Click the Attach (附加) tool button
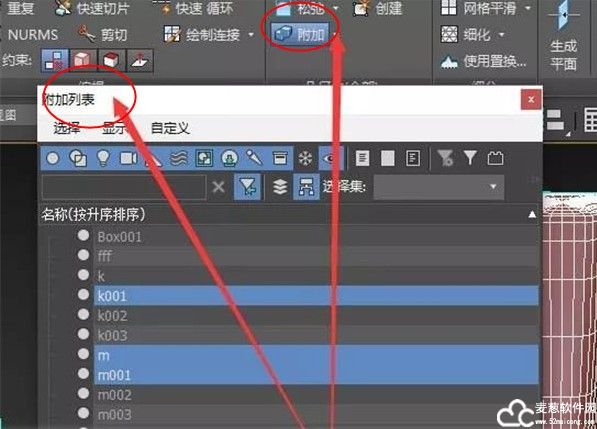This screenshot has width=597, height=429. point(300,35)
